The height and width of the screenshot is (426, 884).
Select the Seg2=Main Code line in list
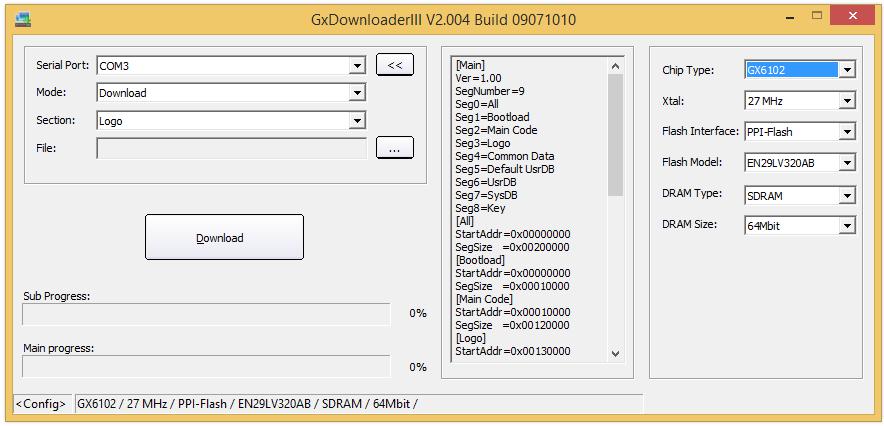coord(496,130)
